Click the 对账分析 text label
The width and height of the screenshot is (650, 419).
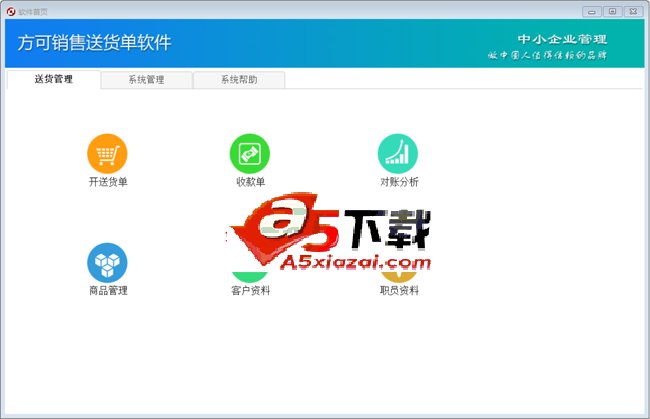click(x=399, y=182)
